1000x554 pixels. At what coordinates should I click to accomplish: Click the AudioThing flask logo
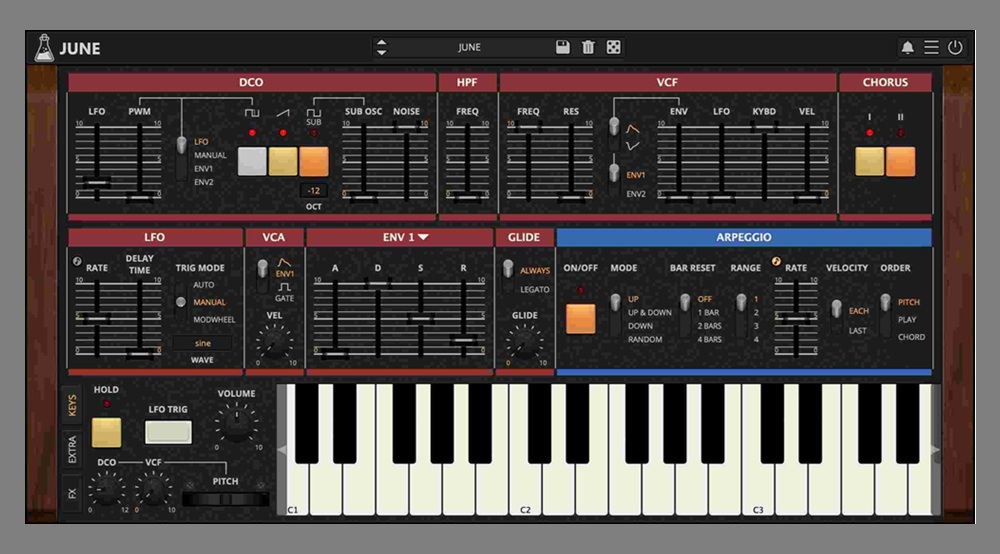(45, 47)
